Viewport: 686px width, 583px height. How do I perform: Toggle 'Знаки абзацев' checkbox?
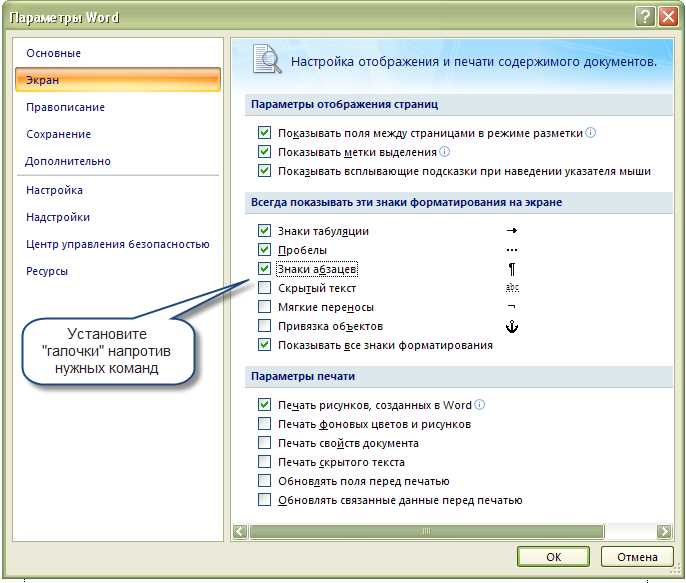[x=264, y=269]
